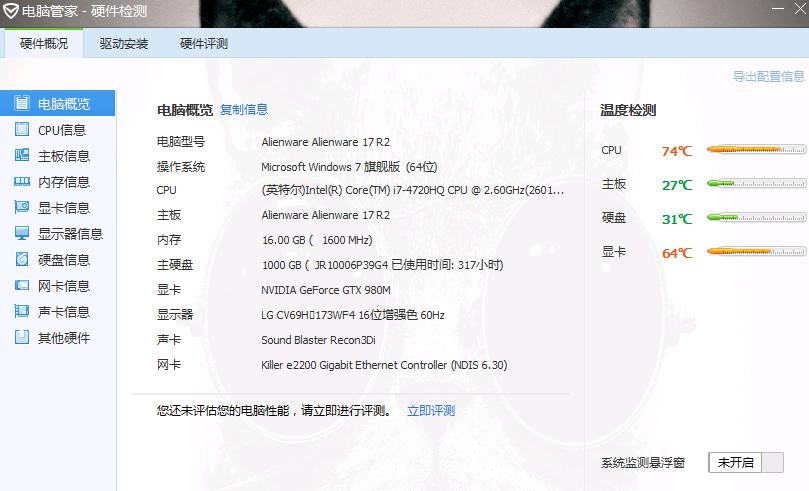Screen dimensions: 809x491
Task: Click the 显示器信息 monitor icon
Action: pos(22,233)
